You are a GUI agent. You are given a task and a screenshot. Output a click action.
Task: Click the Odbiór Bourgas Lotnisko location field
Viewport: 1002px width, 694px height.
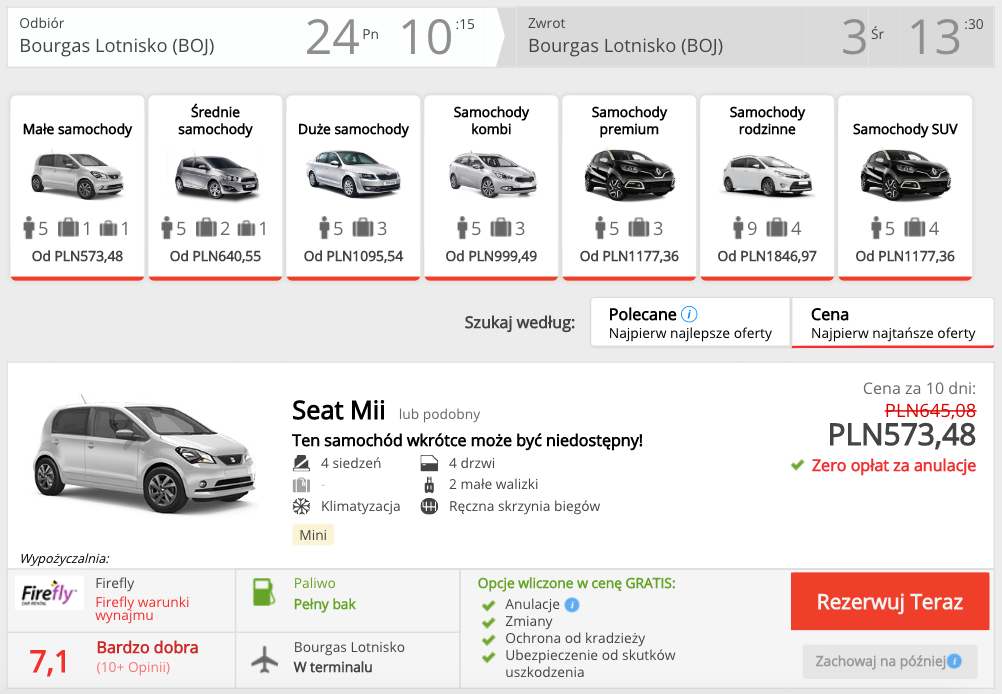click(153, 37)
